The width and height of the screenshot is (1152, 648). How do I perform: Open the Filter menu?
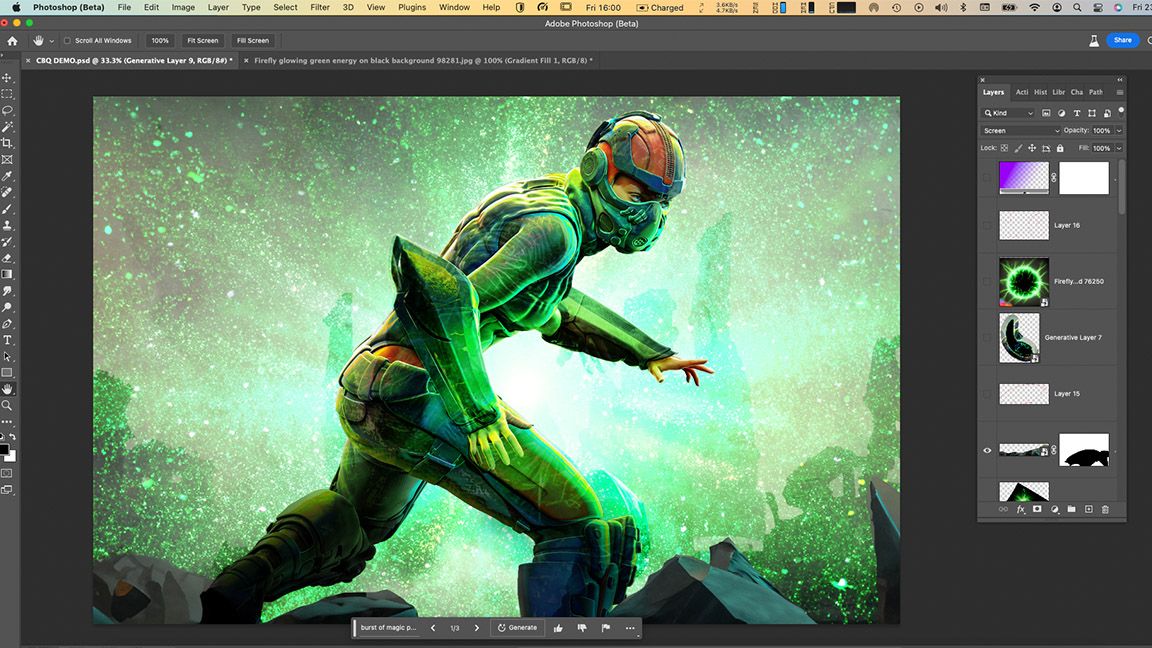[320, 7]
